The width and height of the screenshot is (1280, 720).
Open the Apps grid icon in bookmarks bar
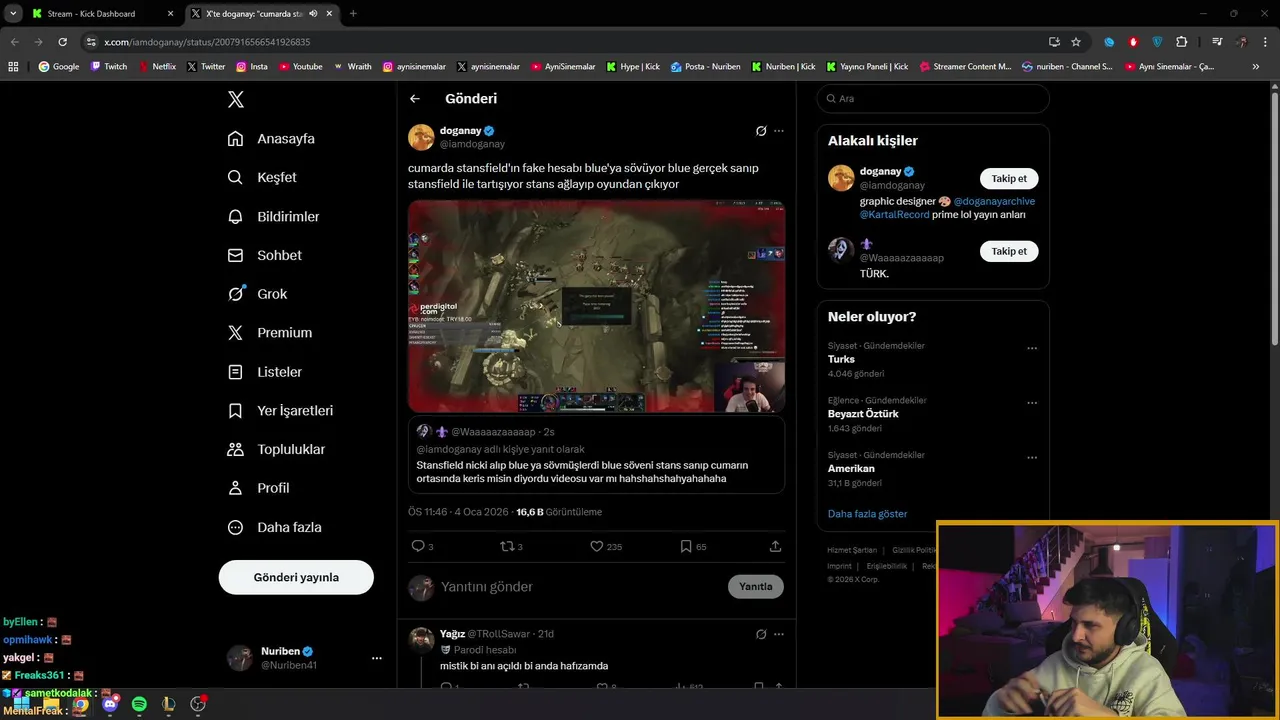pyautogui.click(x=13, y=67)
